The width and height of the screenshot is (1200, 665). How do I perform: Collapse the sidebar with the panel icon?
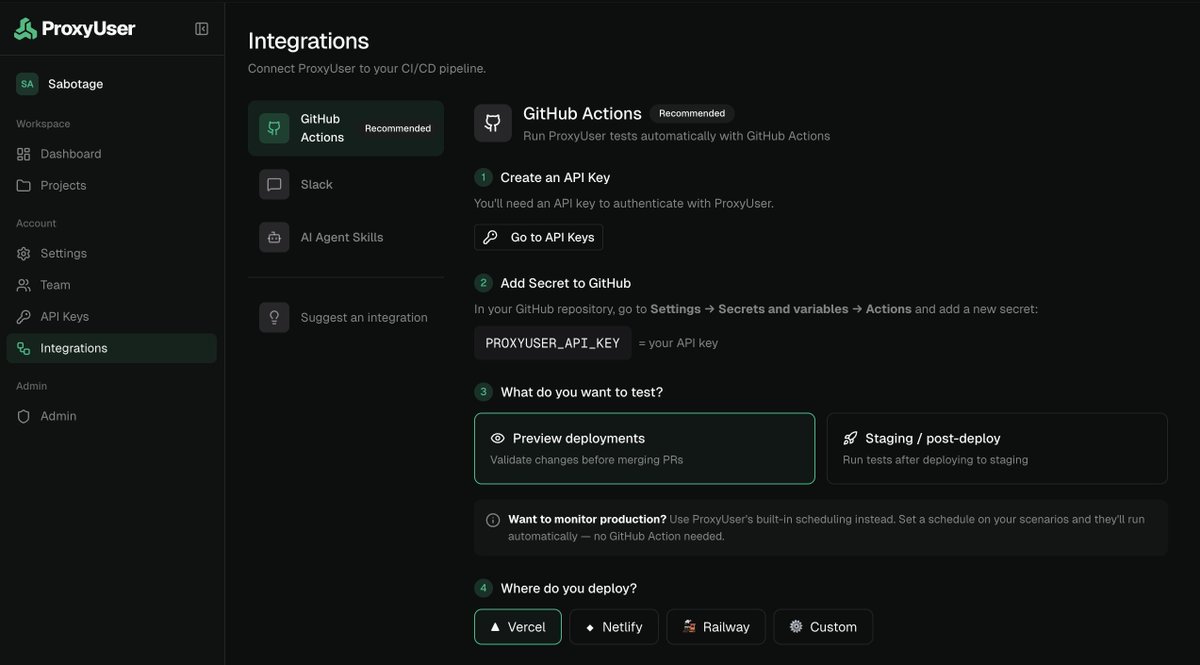point(201,29)
